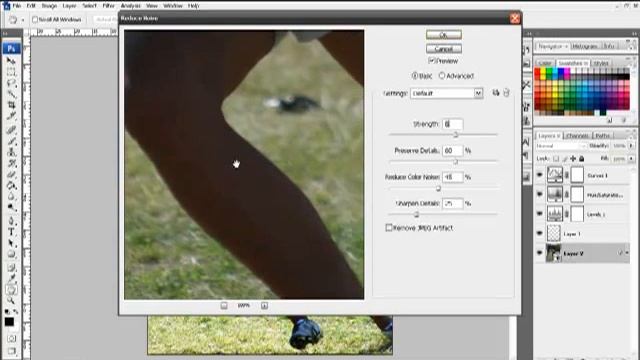Open the Filter menu
640x360 pixels.
108,6
